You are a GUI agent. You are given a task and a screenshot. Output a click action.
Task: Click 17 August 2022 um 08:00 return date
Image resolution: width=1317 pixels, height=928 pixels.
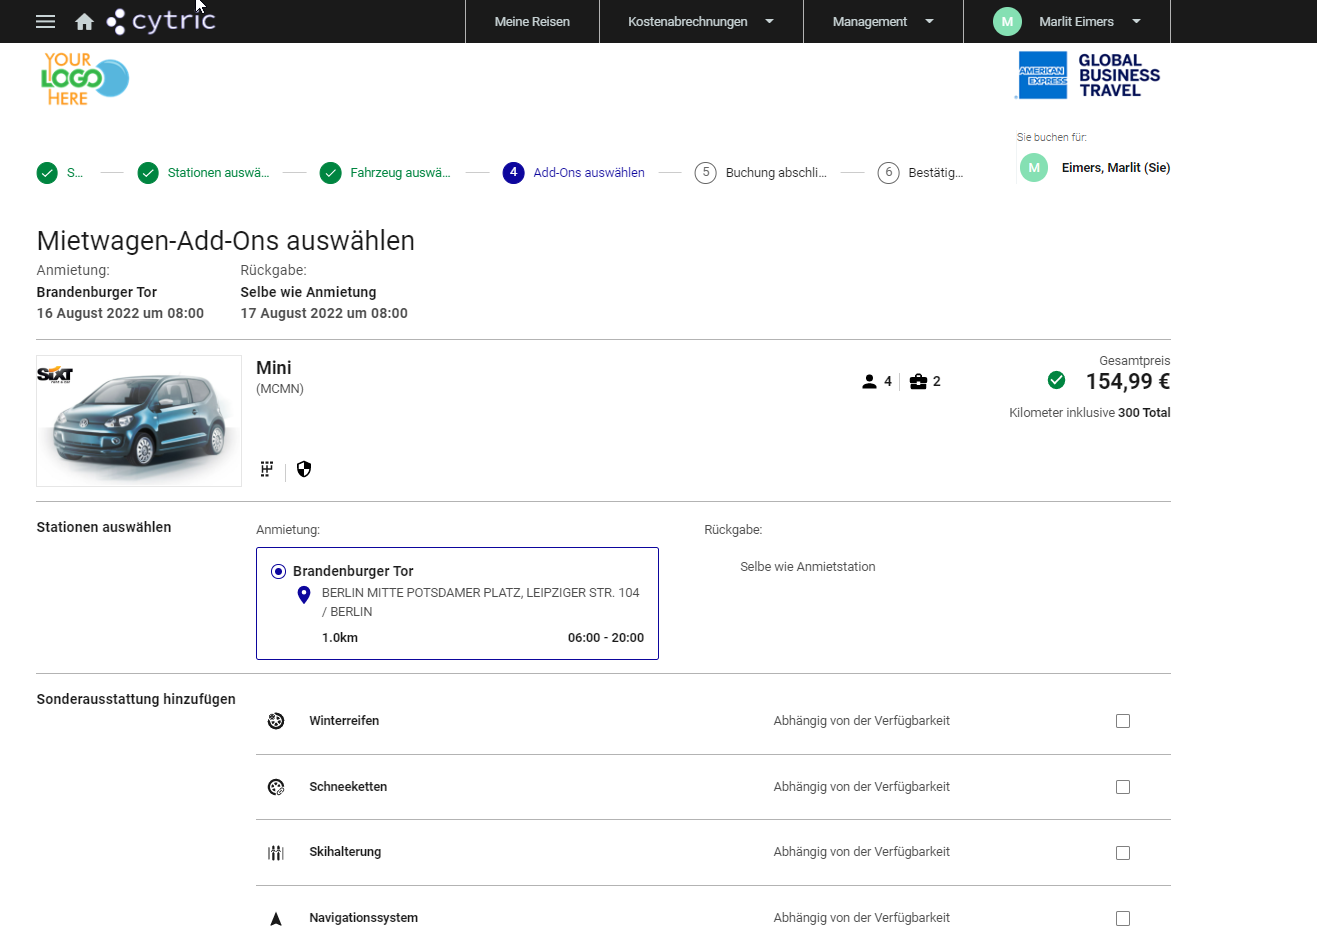click(x=324, y=313)
